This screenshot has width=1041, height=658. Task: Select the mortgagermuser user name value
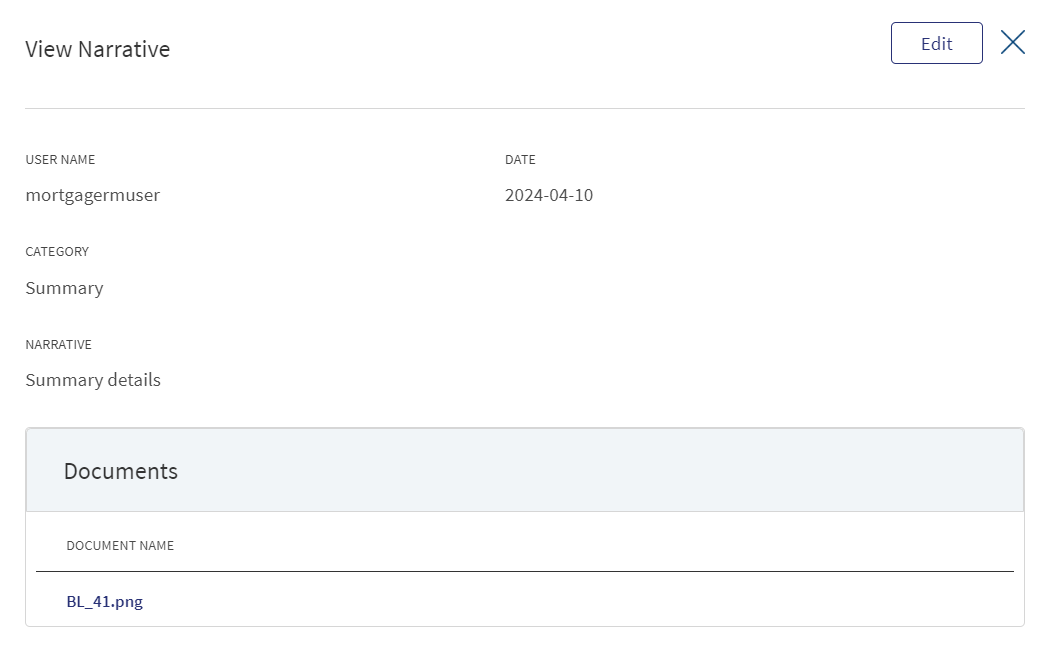point(92,195)
